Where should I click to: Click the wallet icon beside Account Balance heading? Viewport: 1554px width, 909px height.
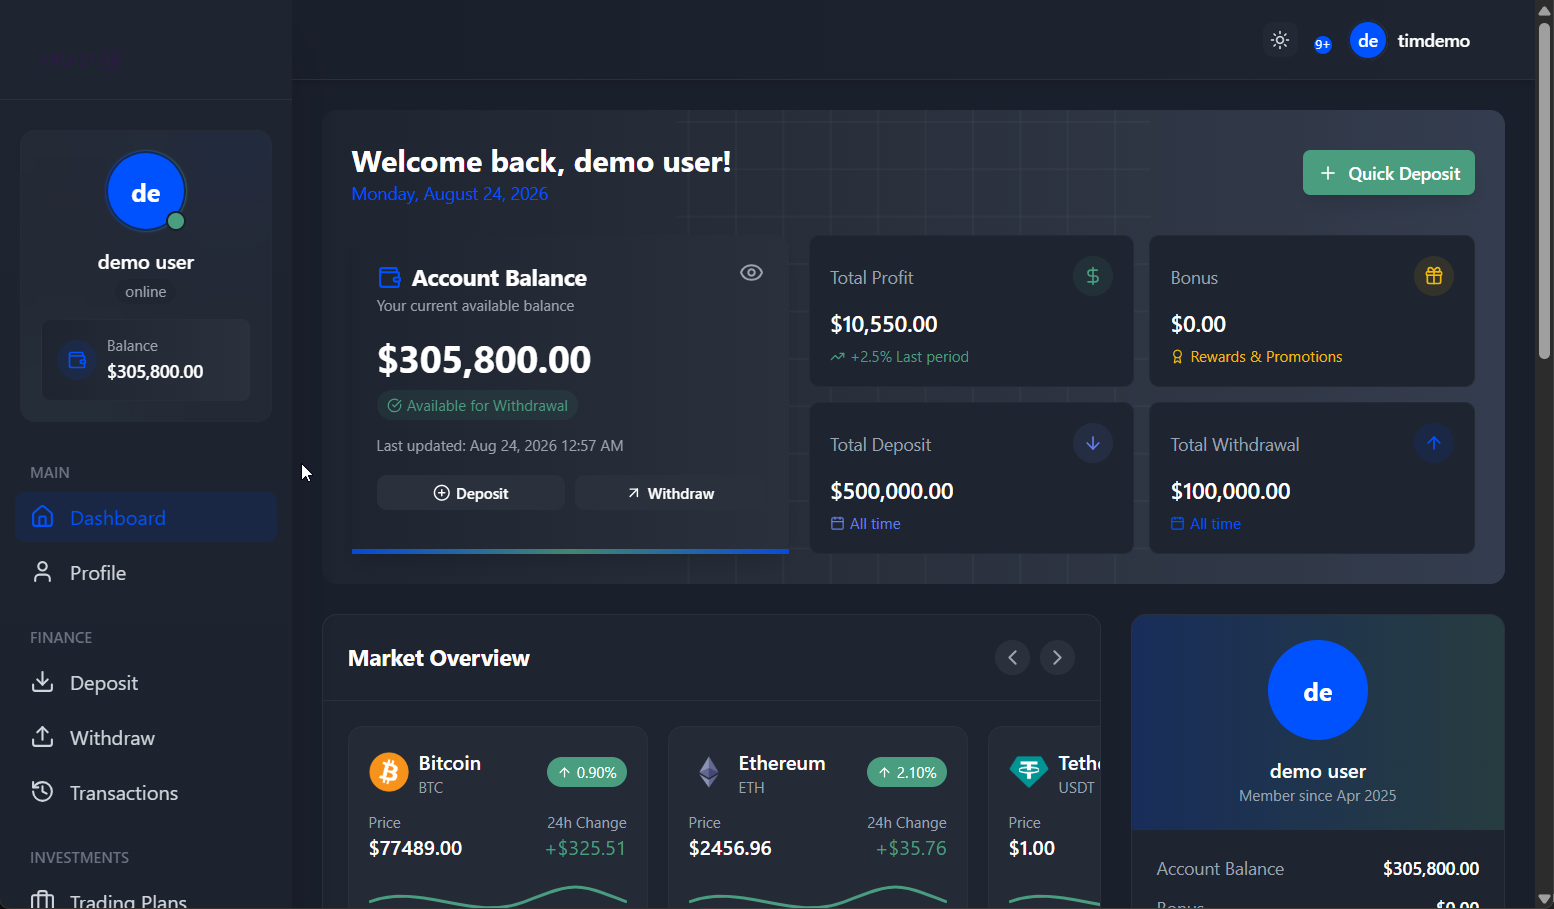(389, 277)
